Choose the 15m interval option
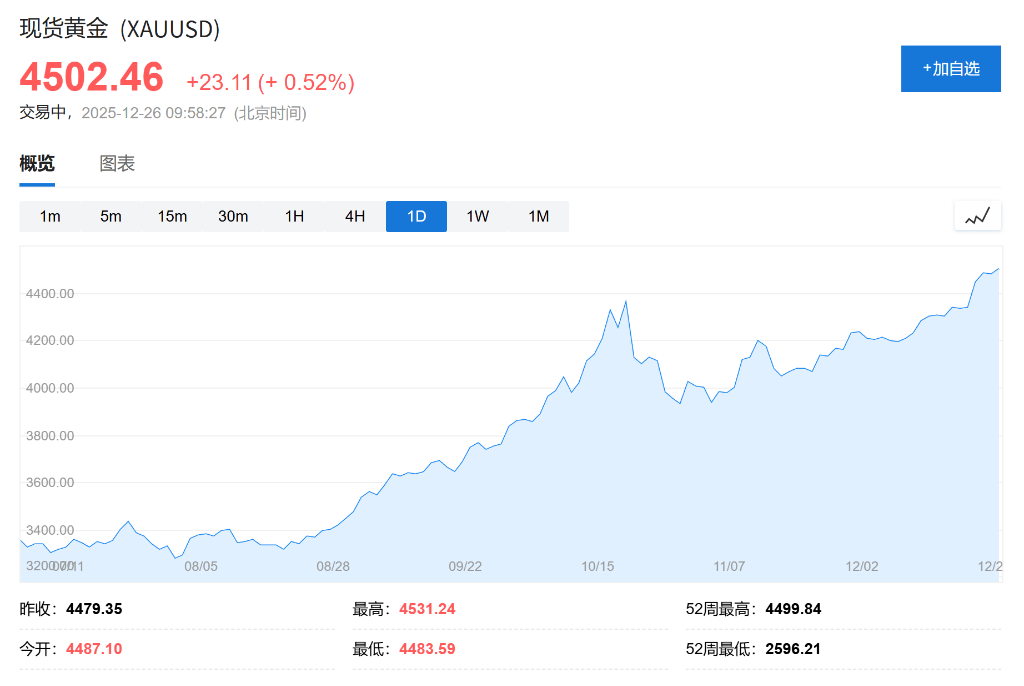 172,217
